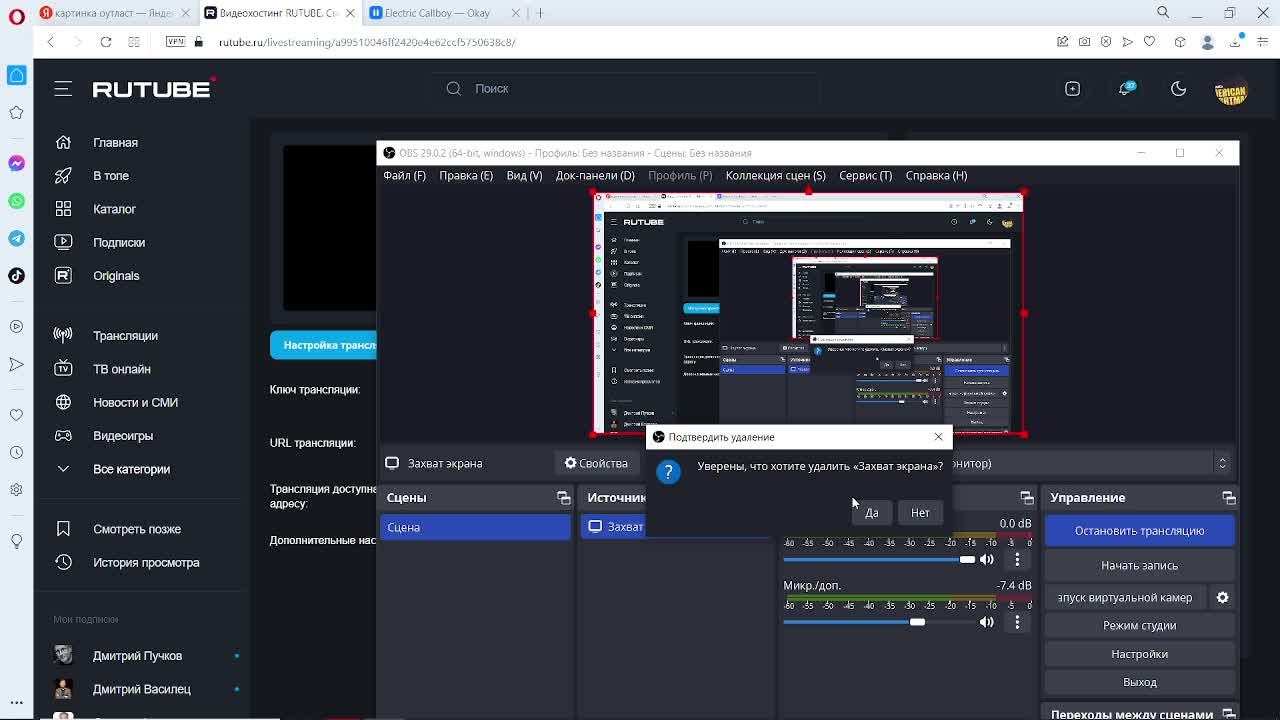Reload the browser page
The width and height of the screenshot is (1280, 720).
click(x=105, y=42)
